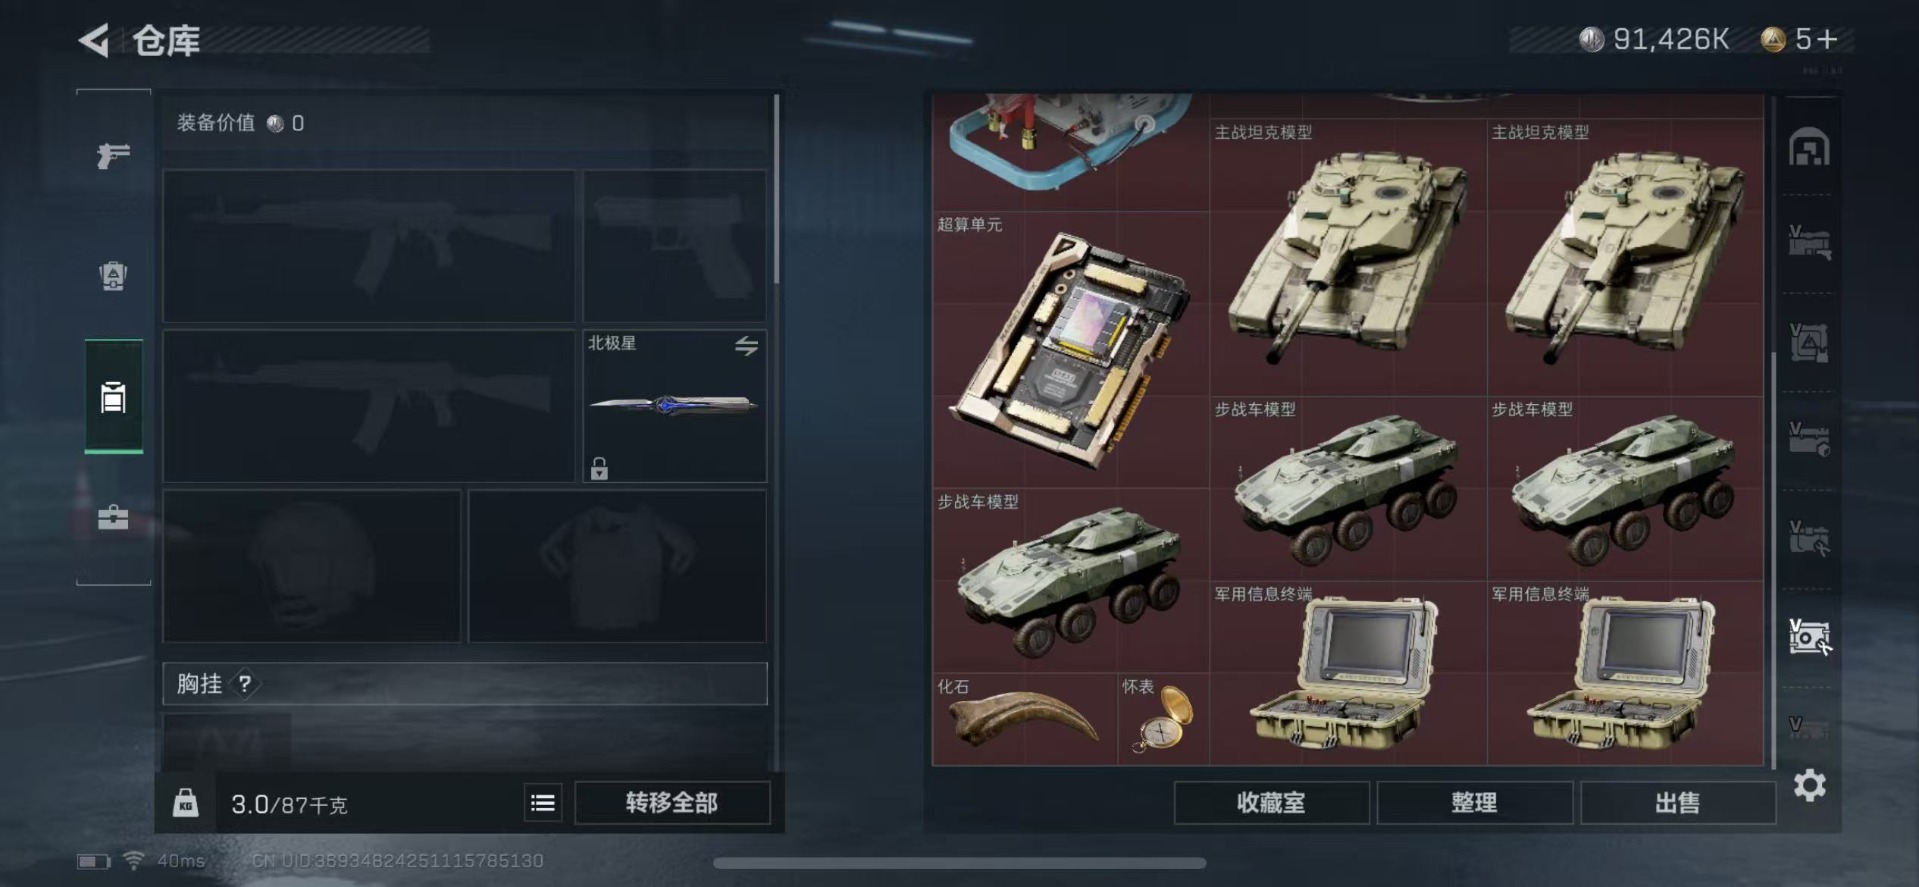Open the weapons tab with pistol icon
Screen dimensions: 1919x887
(113, 155)
